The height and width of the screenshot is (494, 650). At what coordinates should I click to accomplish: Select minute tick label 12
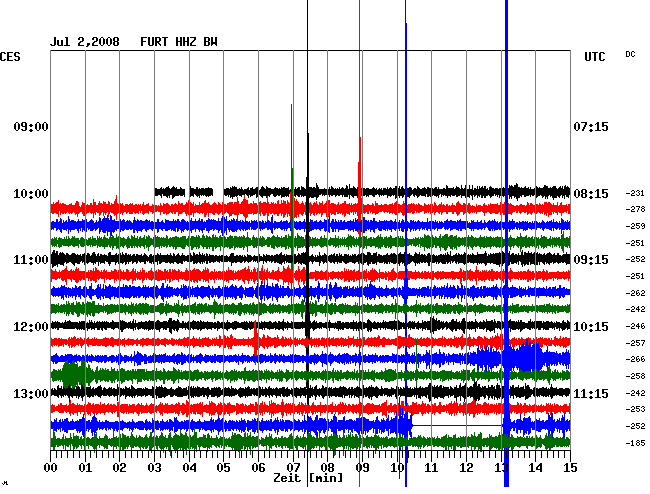click(x=466, y=468)
